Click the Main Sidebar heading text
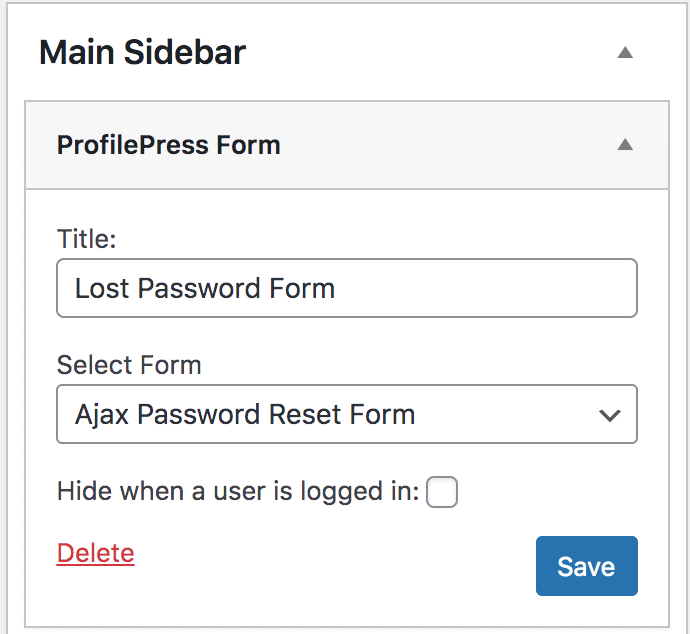The height and width of the screenshot is (634, 690). [x=142, y=53]
